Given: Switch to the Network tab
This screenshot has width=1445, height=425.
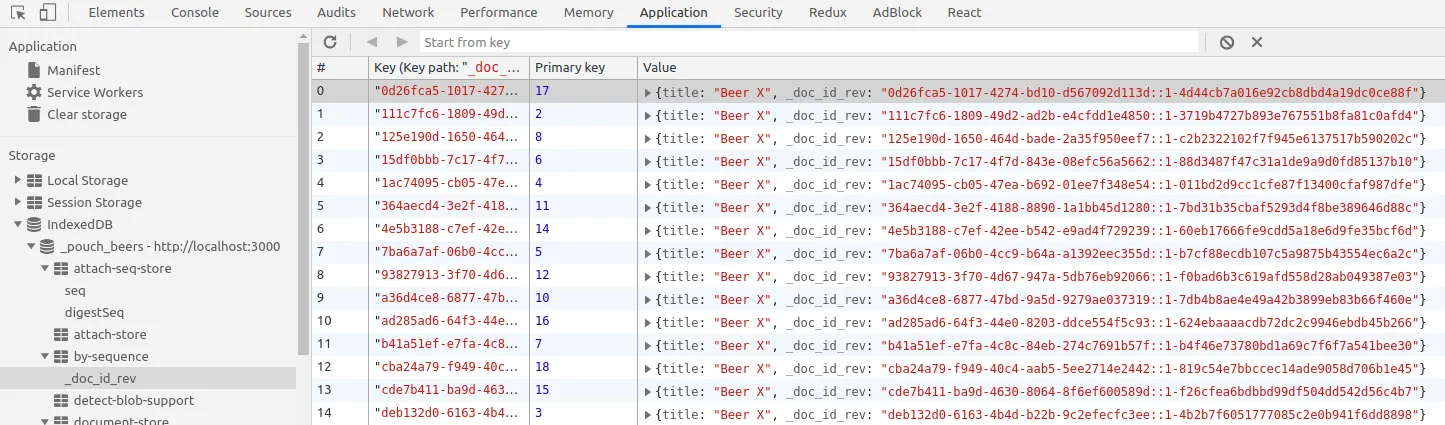Looking at the screenshot, I should click(x=407, y=13).
